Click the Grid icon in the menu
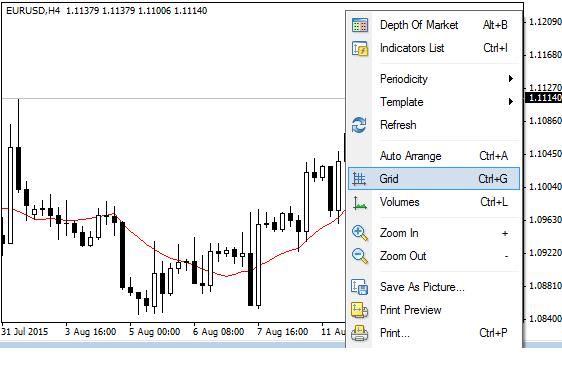This screenshot has width=562, height=384. (359, 179)
